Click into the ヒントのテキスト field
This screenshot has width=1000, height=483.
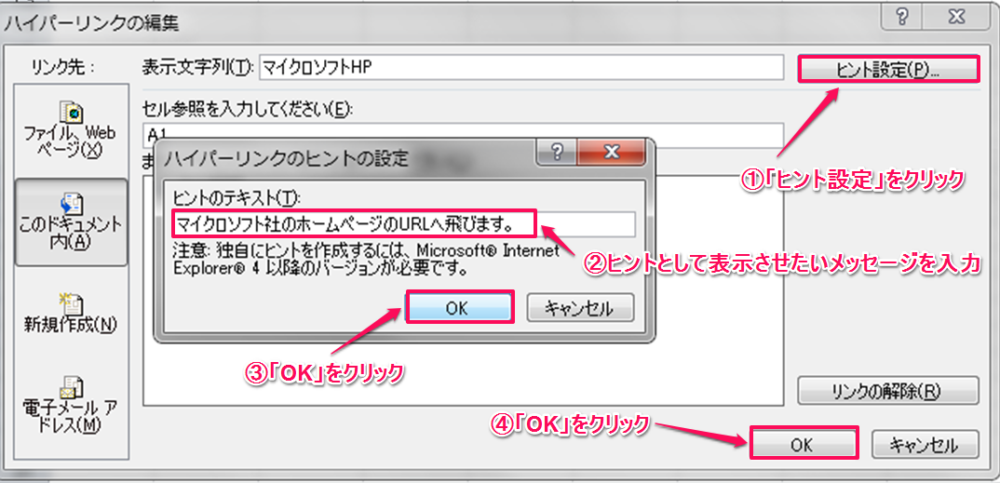[402, 225]
